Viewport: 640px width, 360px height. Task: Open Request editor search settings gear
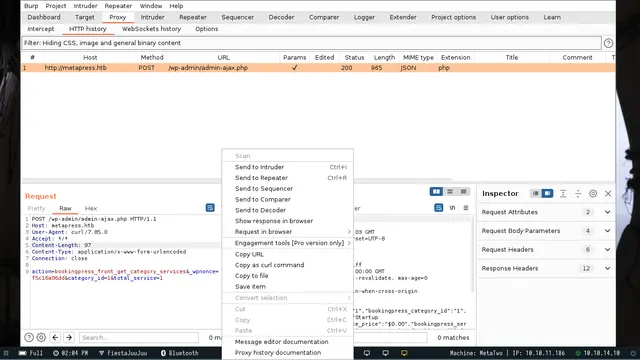click(x=41, y=338)
